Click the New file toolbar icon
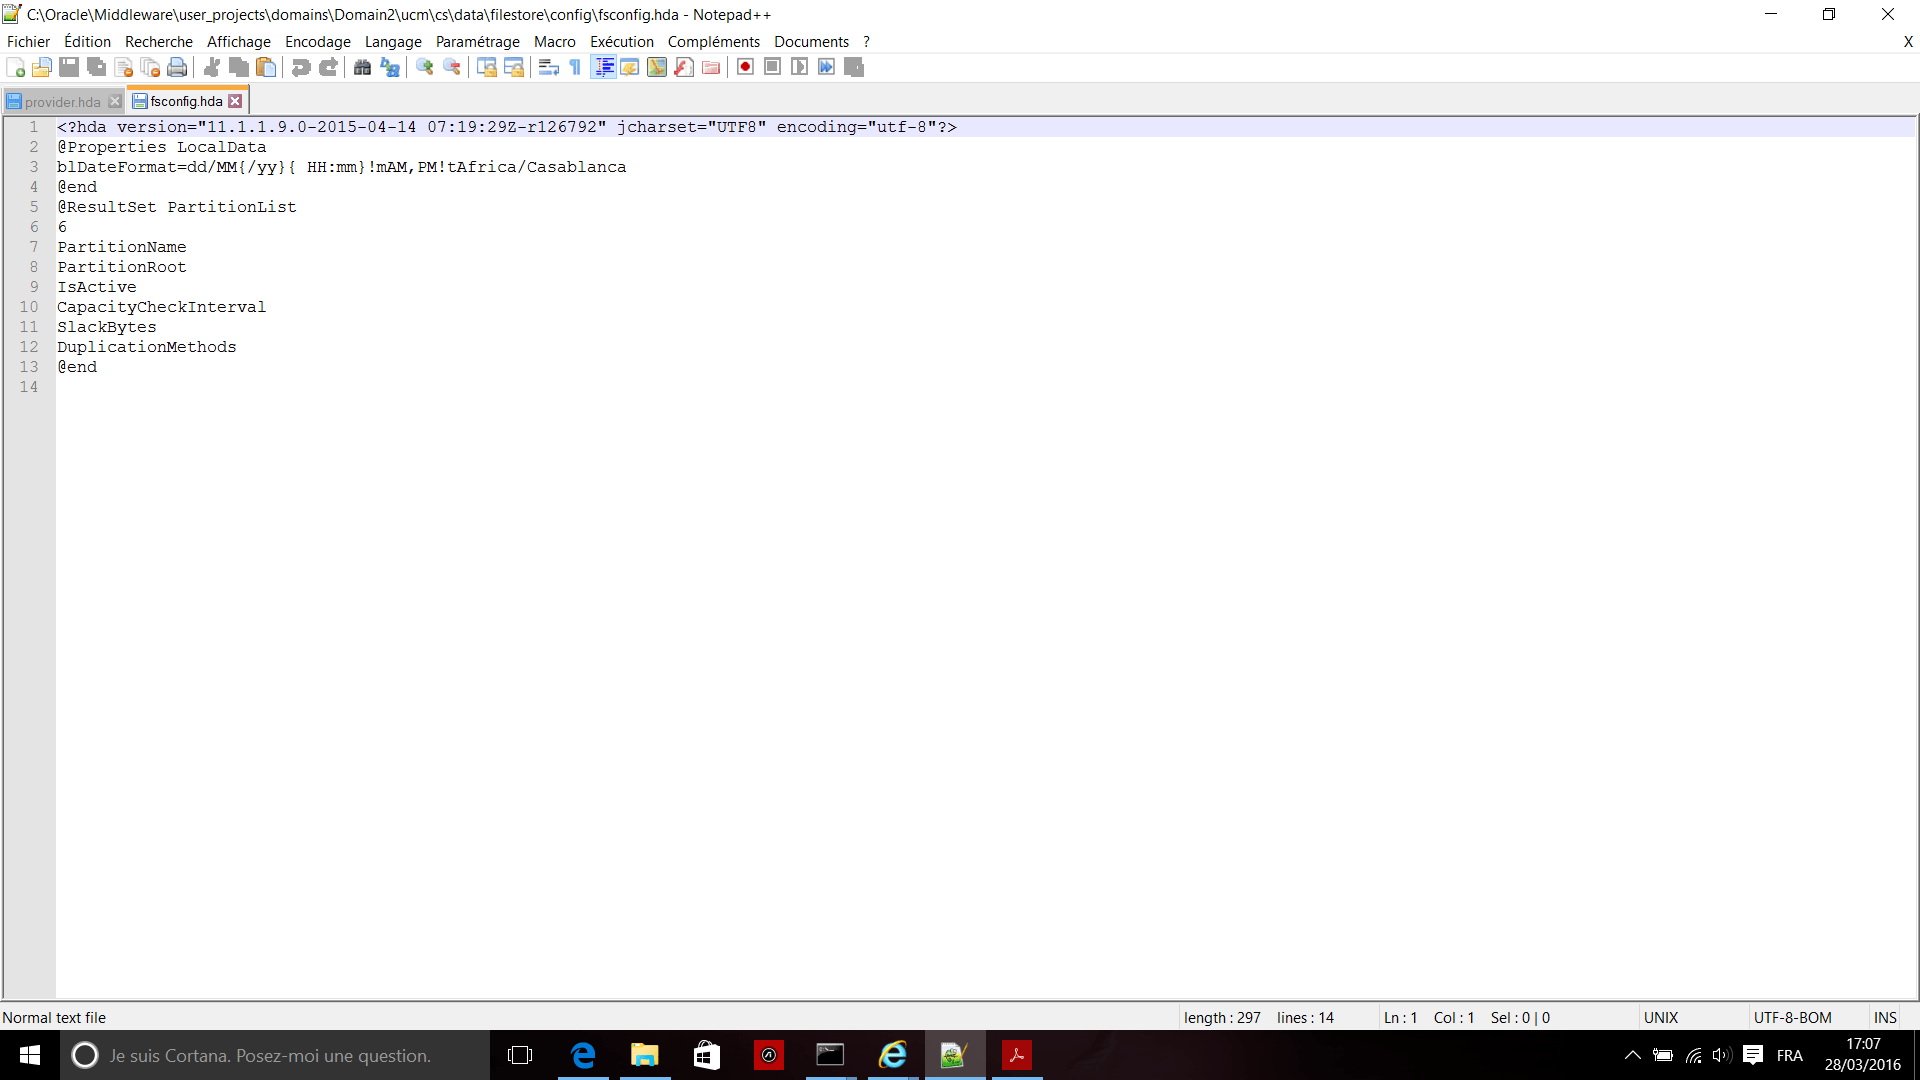1920x1080 pixels. [16, 67]
